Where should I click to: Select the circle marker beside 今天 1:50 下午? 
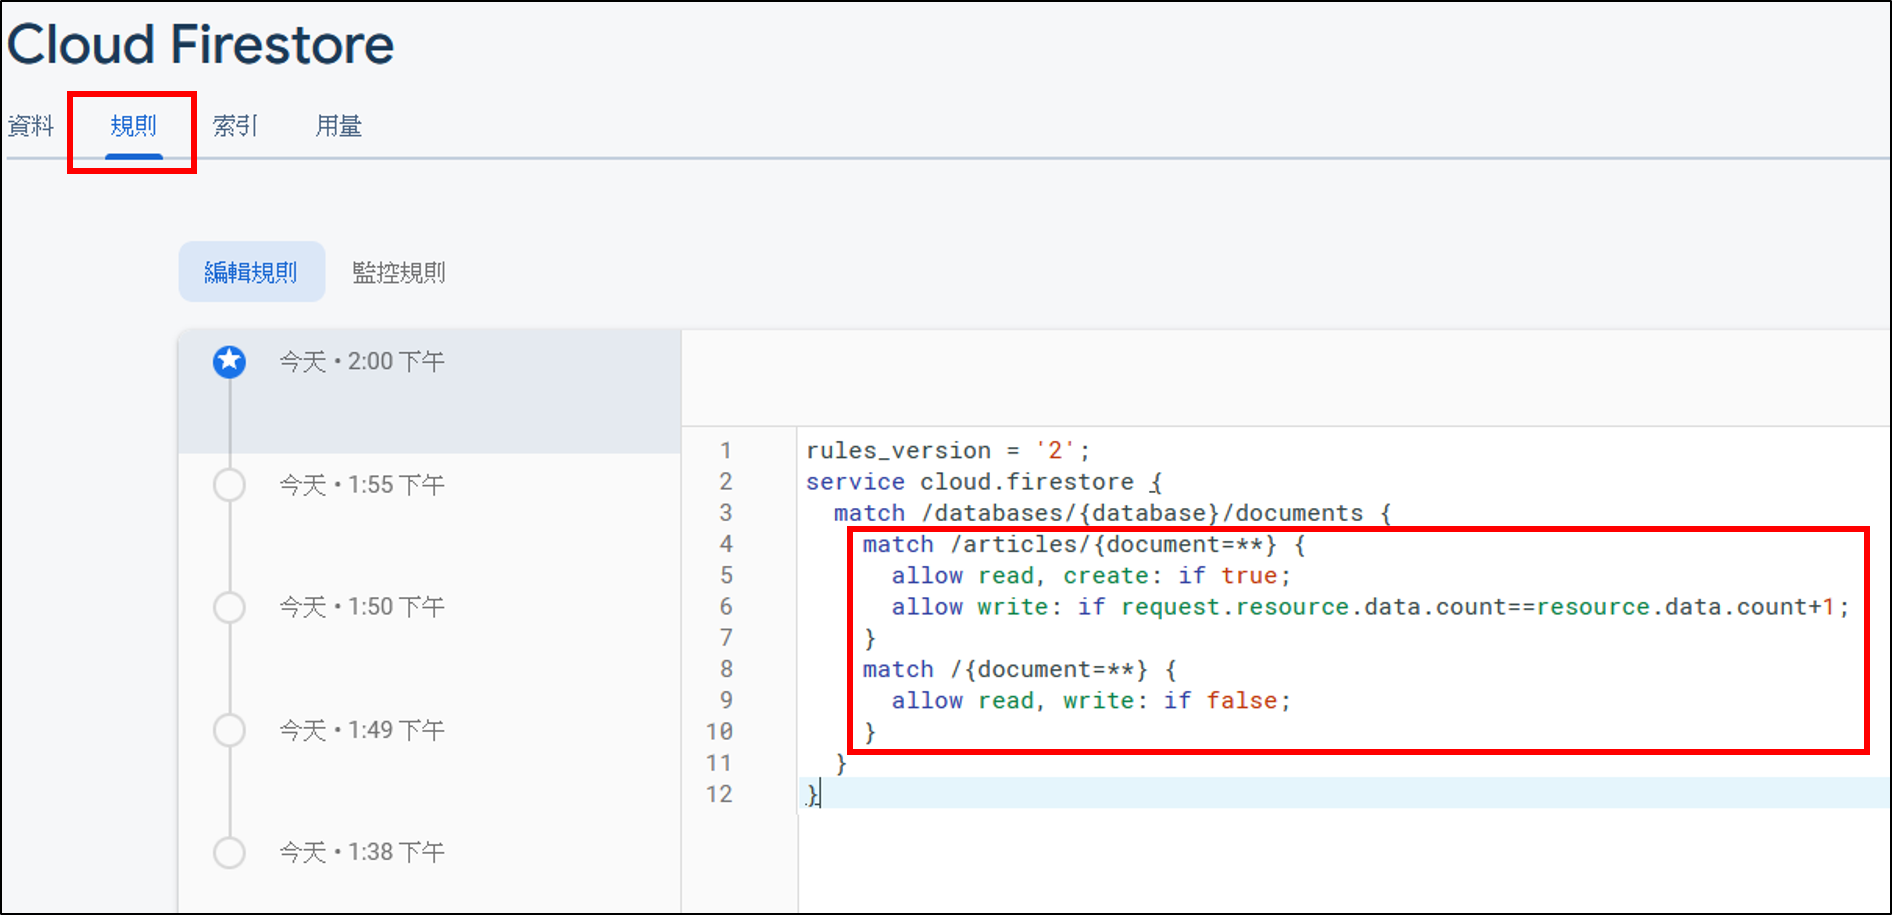pos(229,607)
